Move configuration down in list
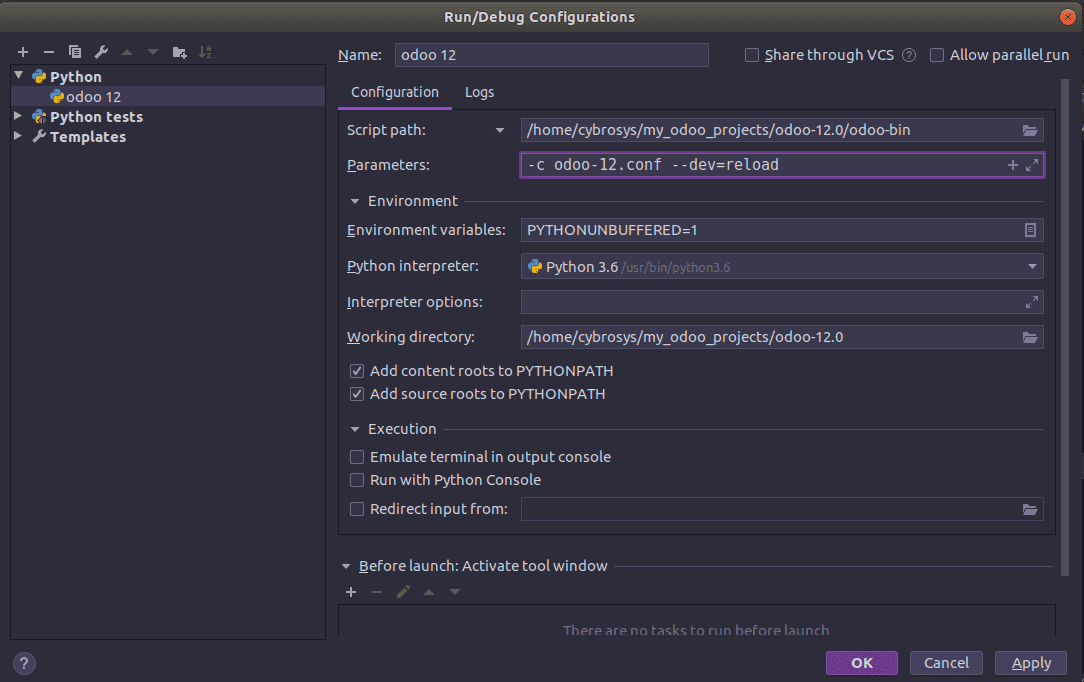 click(x=153, y=52)
